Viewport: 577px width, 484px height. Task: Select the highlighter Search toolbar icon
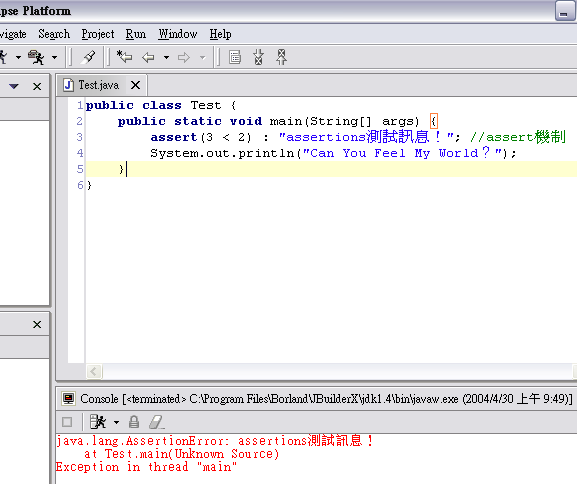click(x=88, y=57)
